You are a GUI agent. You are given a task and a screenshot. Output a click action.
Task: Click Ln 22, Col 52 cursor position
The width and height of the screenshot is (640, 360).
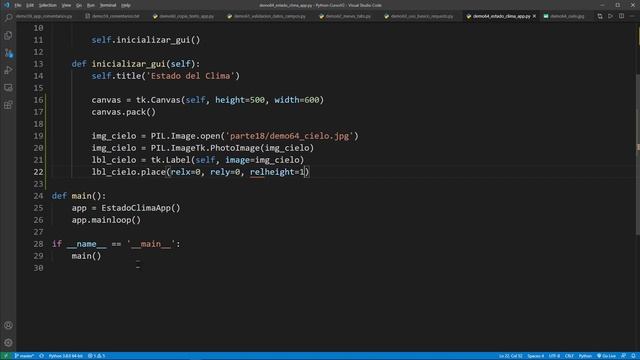pyautogui.click(x=510, y=356)
